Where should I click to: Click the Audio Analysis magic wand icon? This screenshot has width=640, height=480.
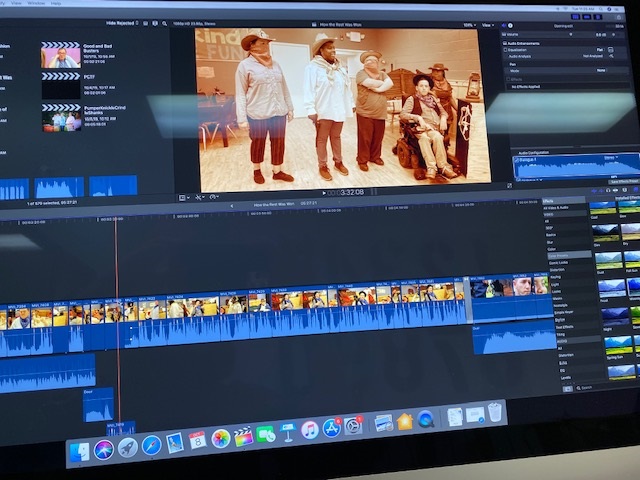click(611, 56)
